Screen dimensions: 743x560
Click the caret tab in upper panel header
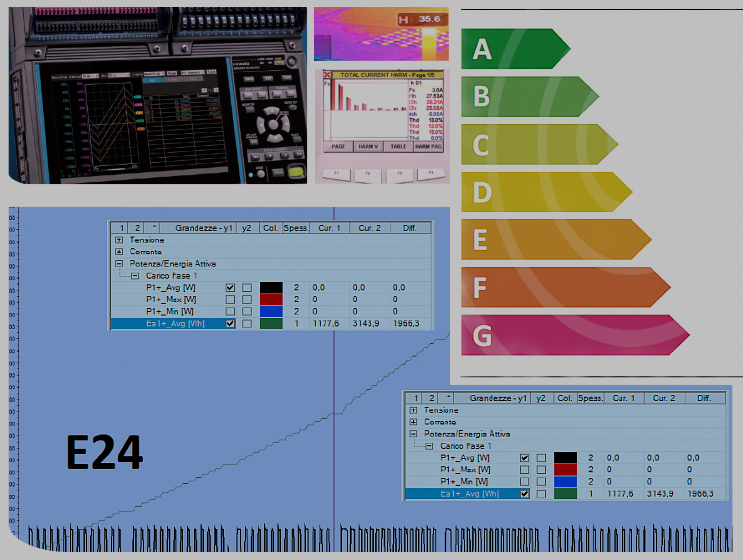[154, 228]
